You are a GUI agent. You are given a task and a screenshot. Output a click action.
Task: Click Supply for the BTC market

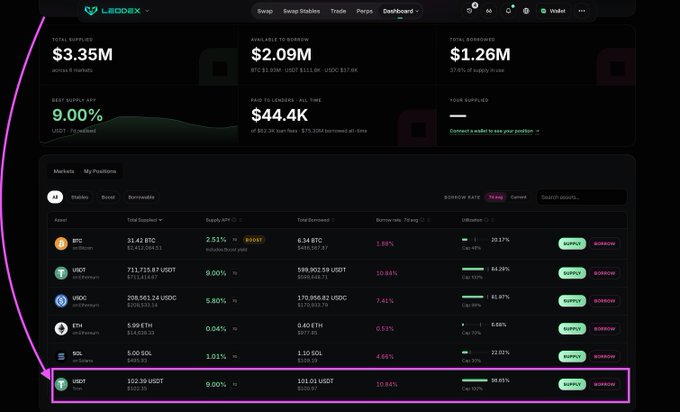(572, 244)
